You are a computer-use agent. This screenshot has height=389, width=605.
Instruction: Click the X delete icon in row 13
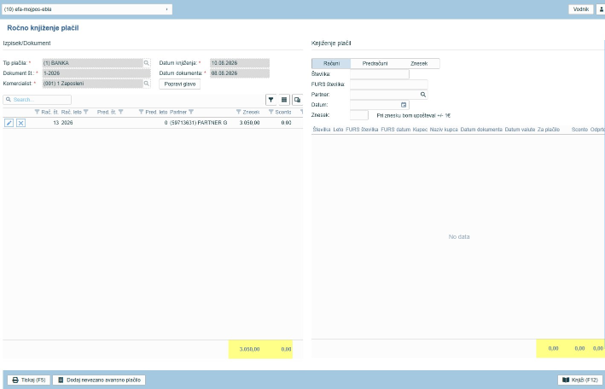21,123
